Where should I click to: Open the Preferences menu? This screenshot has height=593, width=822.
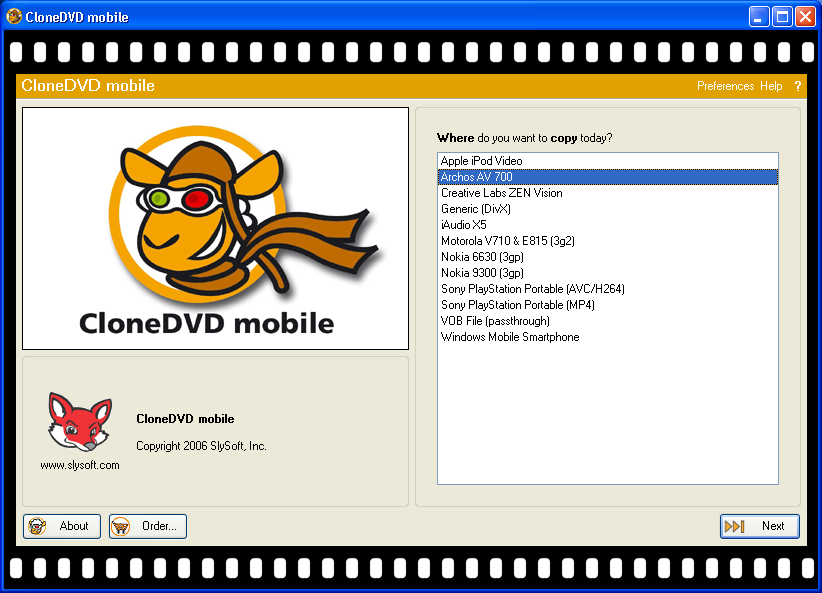(725, 86)
